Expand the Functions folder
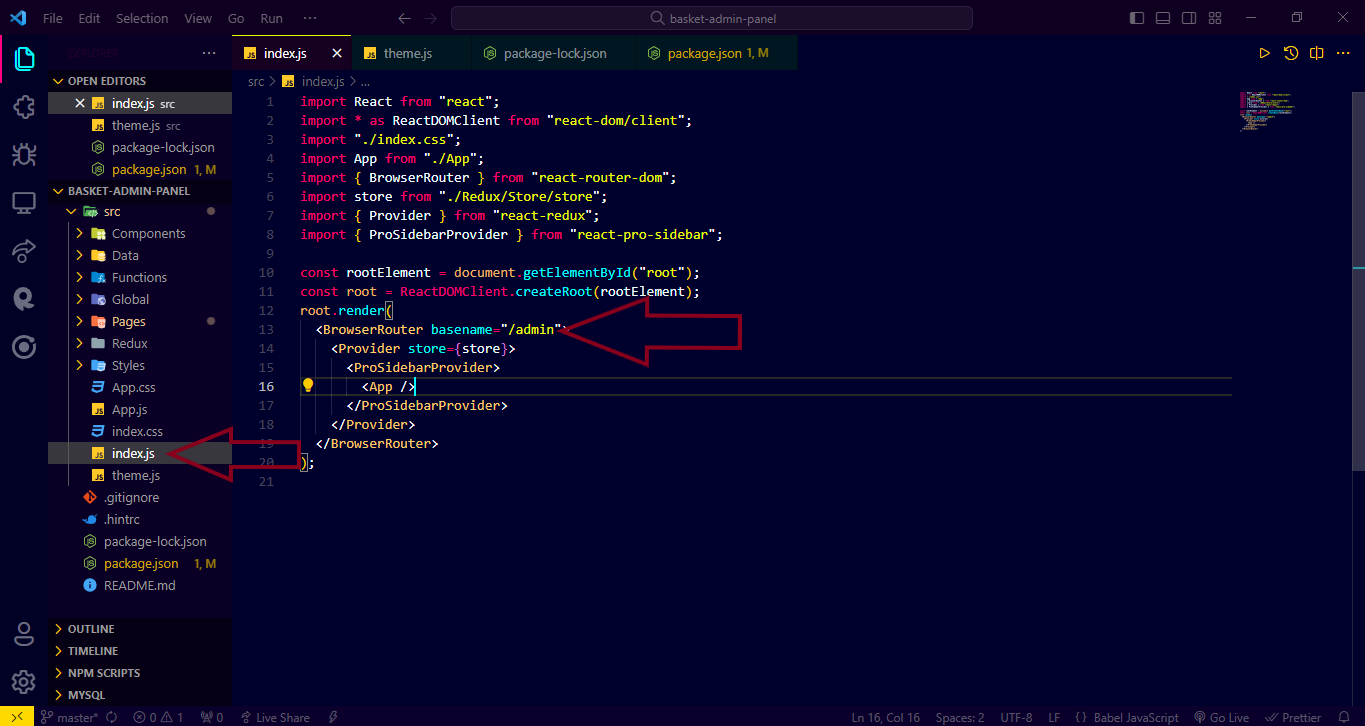The image size is (1365, 726). 140,278
